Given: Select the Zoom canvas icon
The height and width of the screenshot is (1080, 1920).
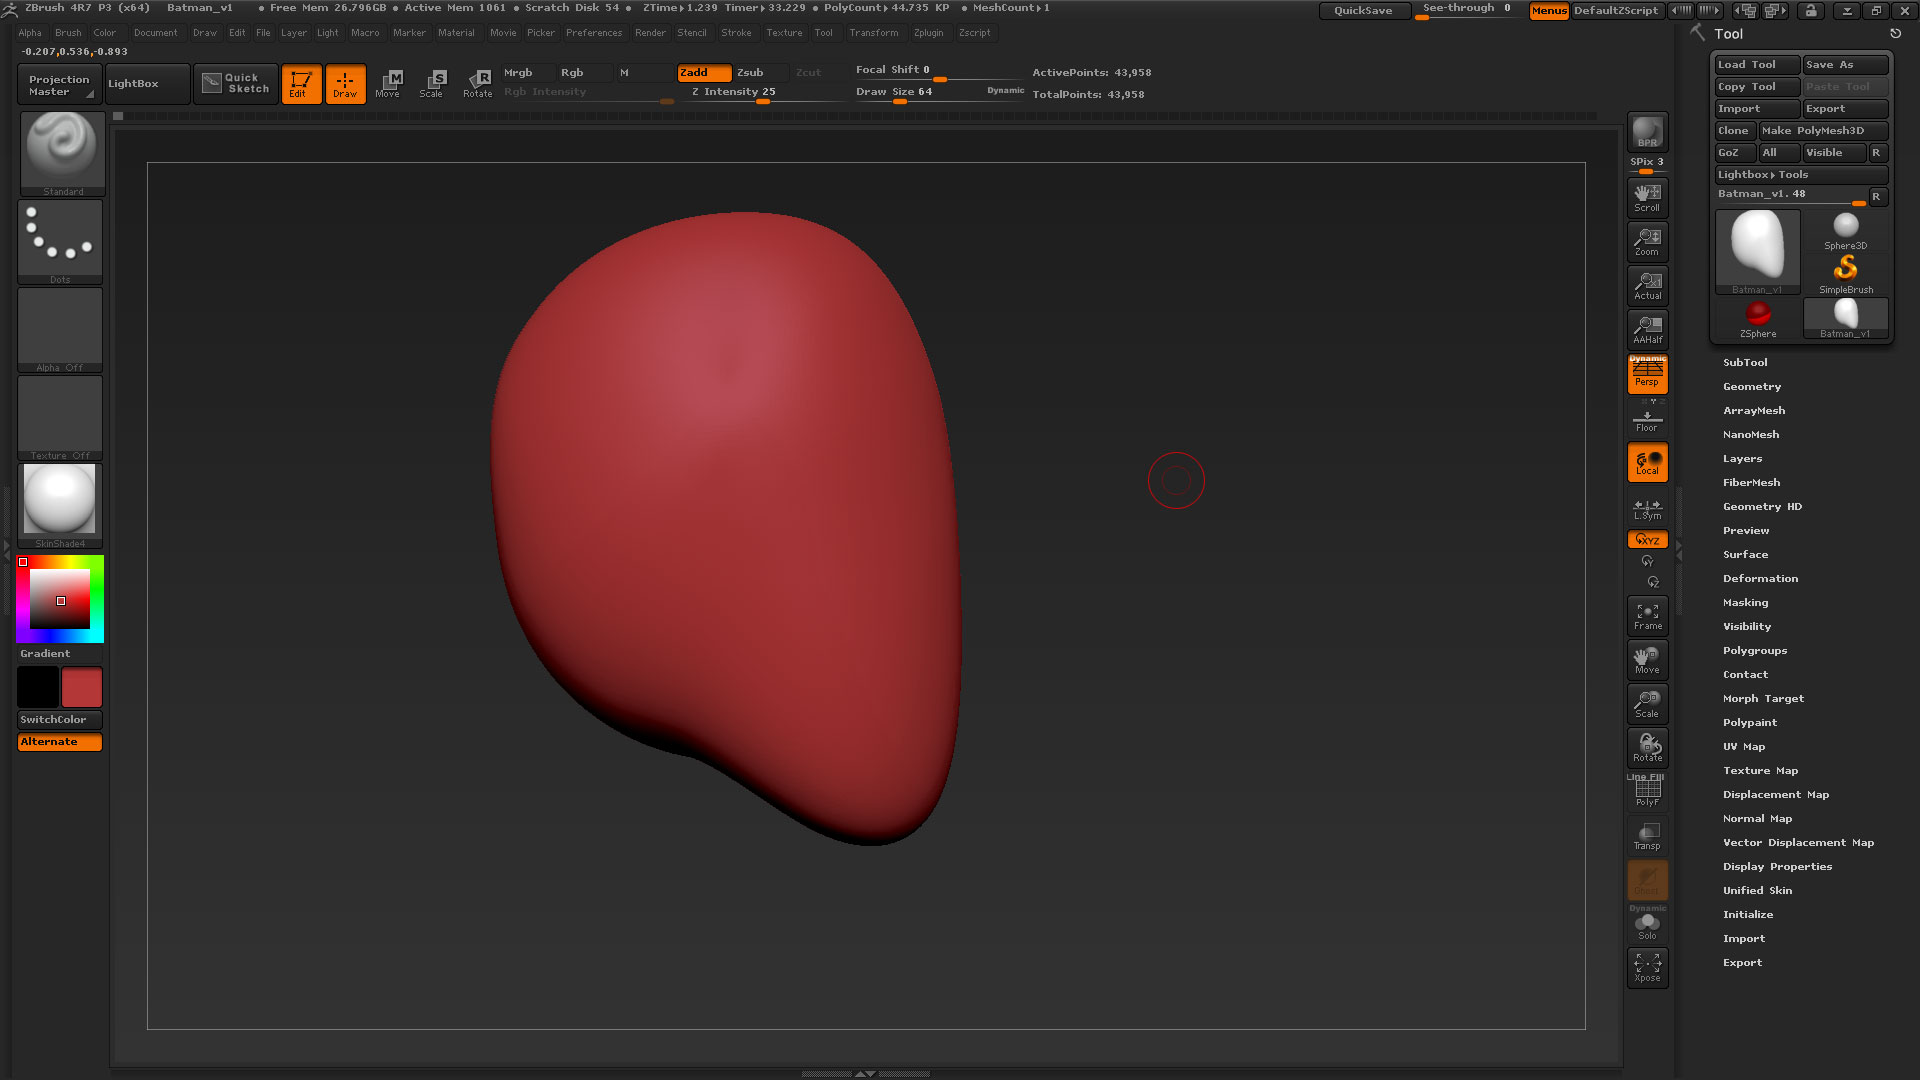Looking at the screenshot, I should point(1647,241).
